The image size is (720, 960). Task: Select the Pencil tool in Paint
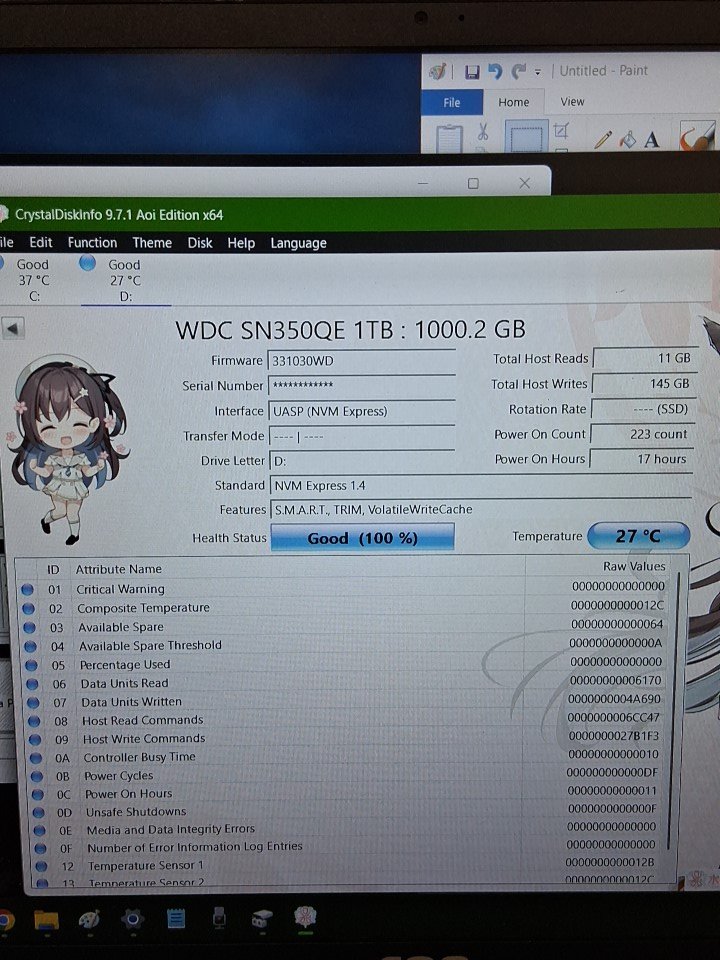click(x=602, y=140)
